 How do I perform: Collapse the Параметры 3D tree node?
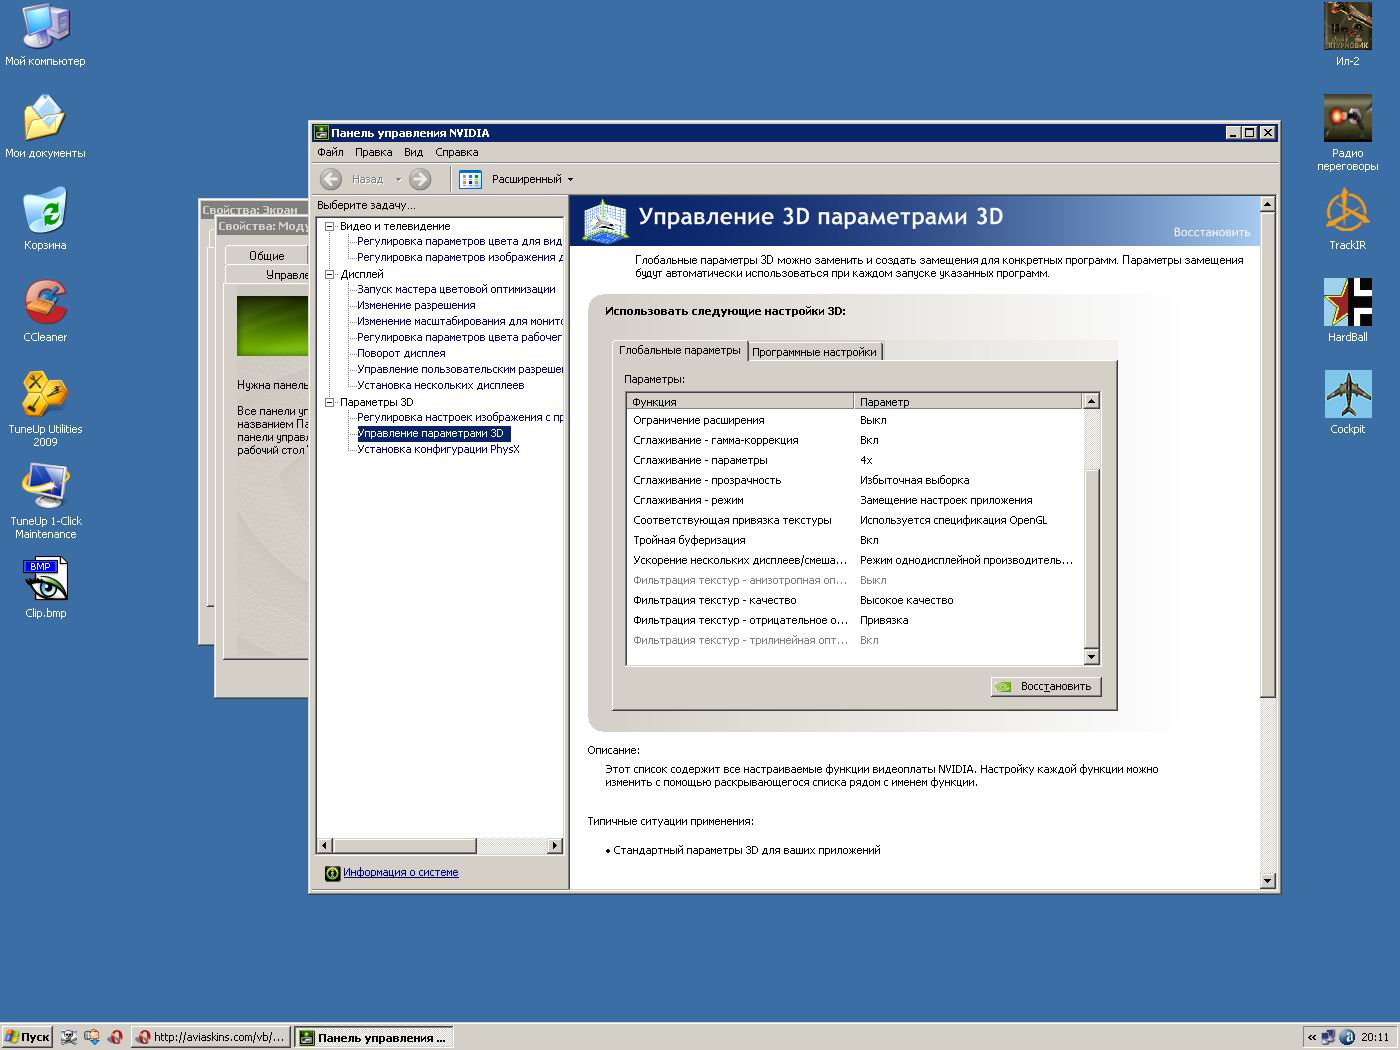tap(329, 402)
